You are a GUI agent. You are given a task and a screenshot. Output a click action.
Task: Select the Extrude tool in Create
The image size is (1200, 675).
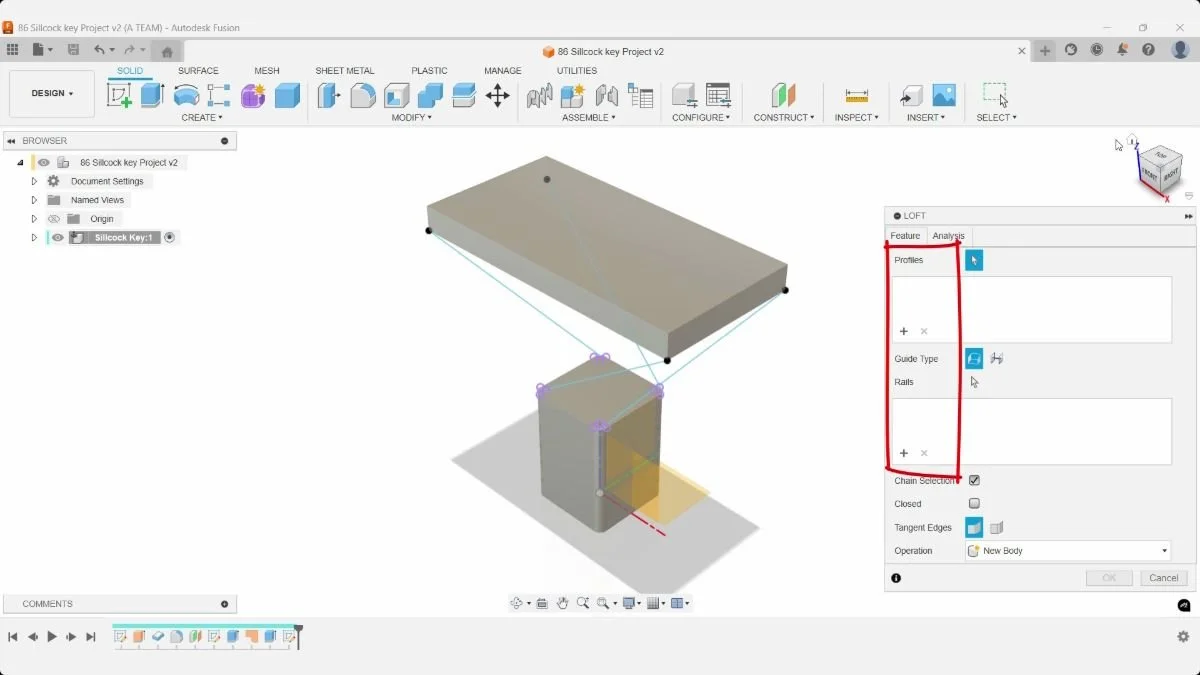[152, 95]
